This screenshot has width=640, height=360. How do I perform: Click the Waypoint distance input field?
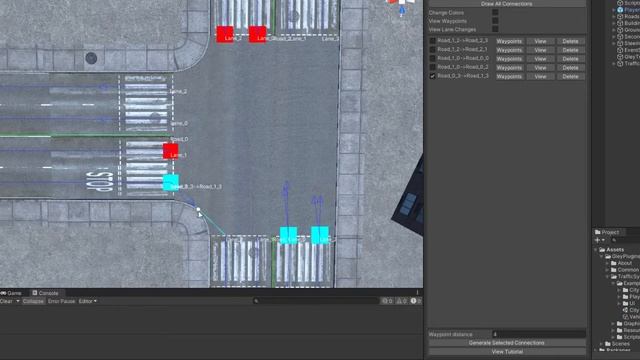click(x=538, y=334)
